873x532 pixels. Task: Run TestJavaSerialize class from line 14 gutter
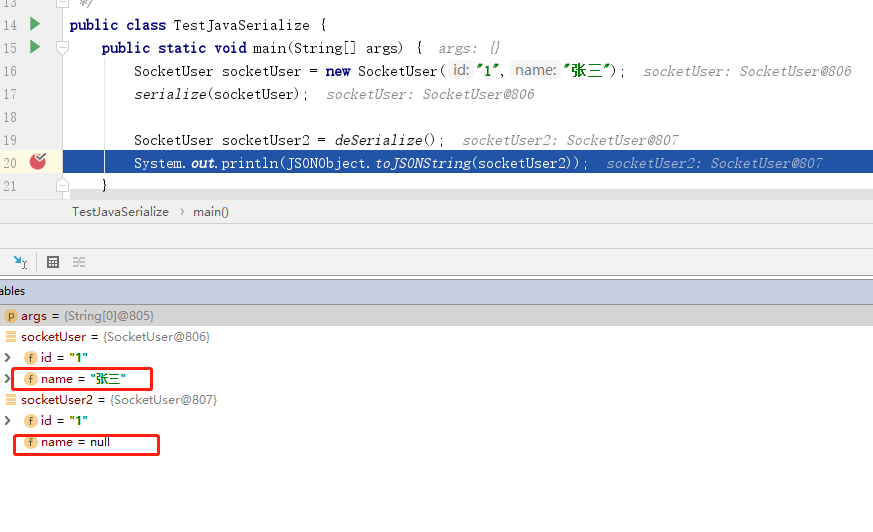(x=35, y=24)
